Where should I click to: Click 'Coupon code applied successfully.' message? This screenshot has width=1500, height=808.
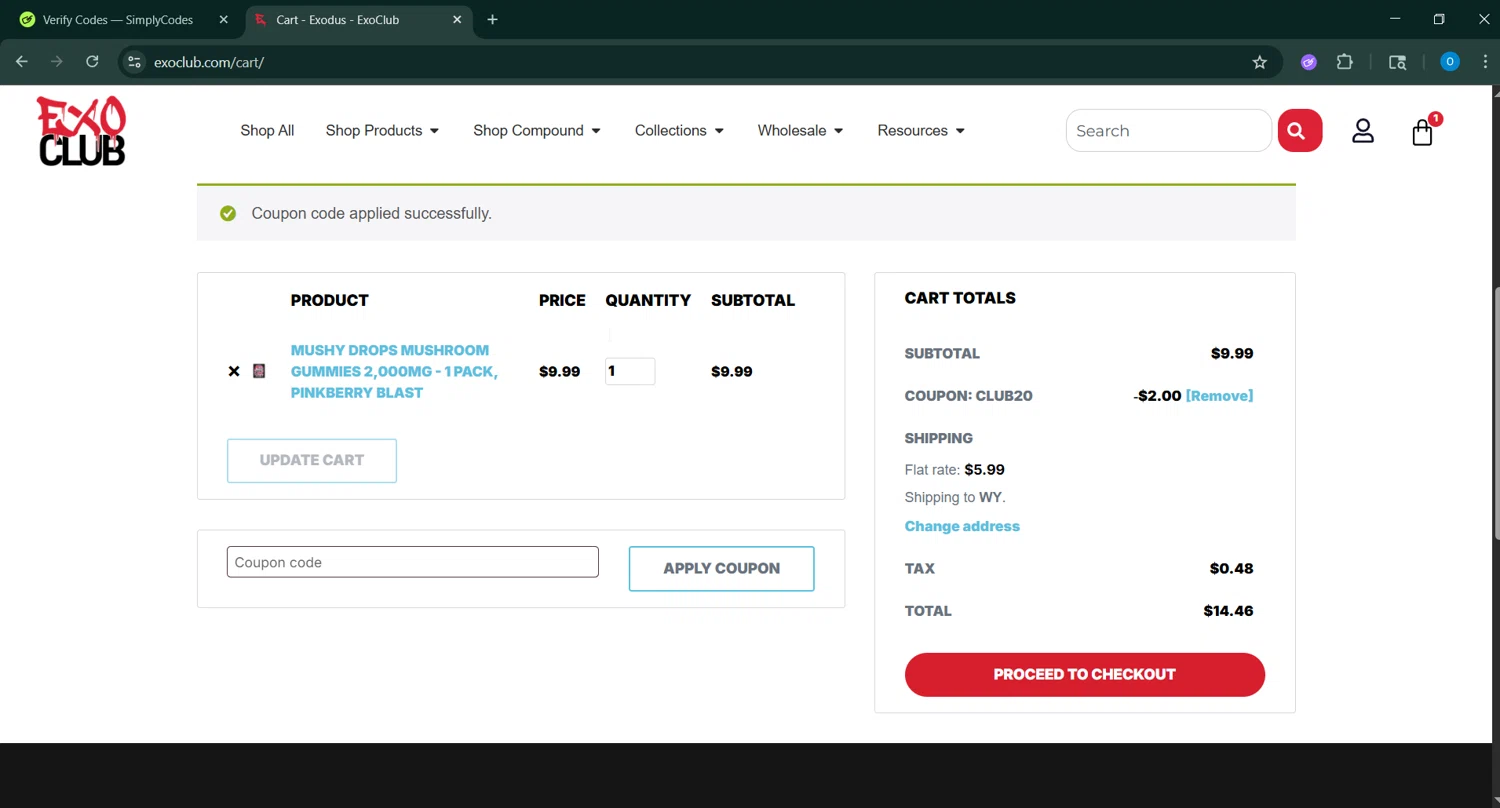tap(372, 213)
